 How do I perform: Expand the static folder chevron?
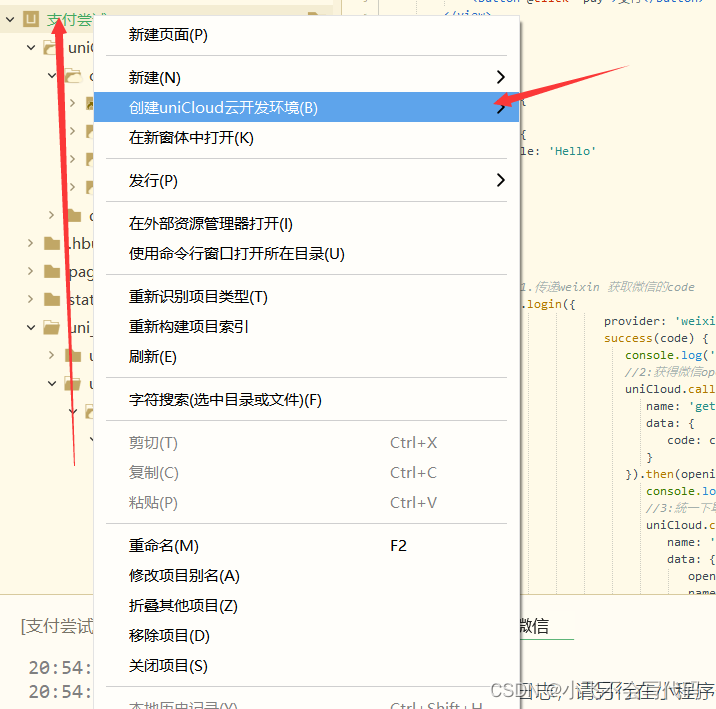[30, 299]
